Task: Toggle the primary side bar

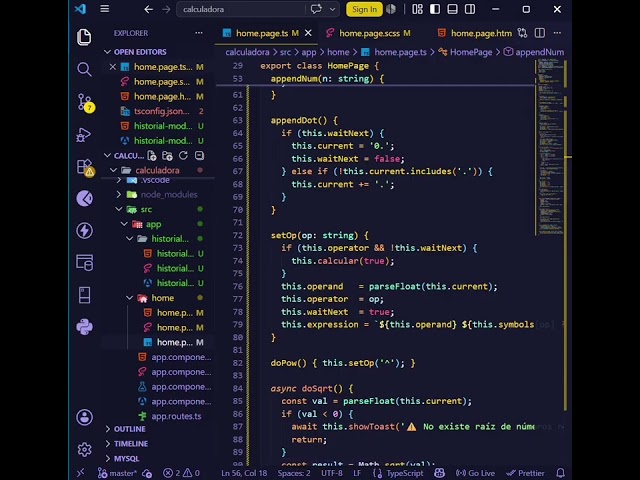Action: point(435,9)
